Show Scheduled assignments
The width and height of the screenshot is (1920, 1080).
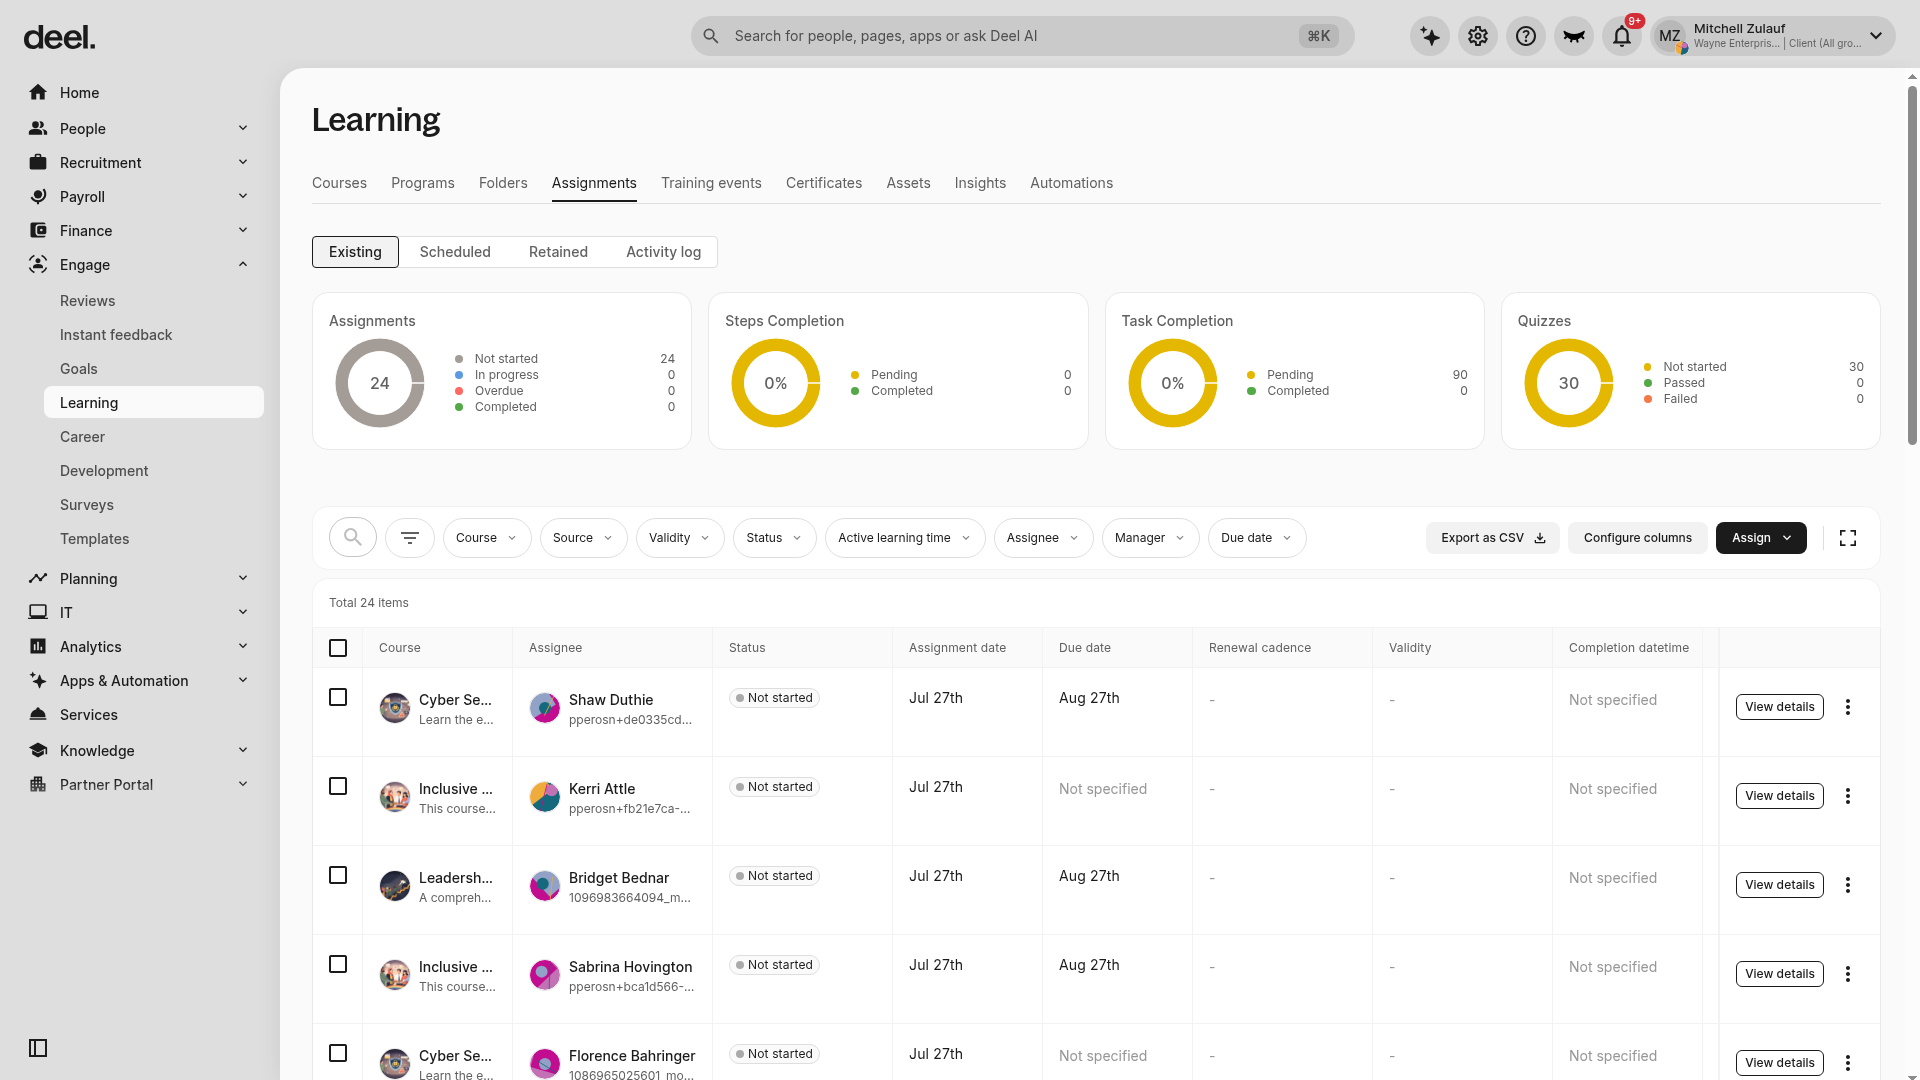click(x=455, y=252)
